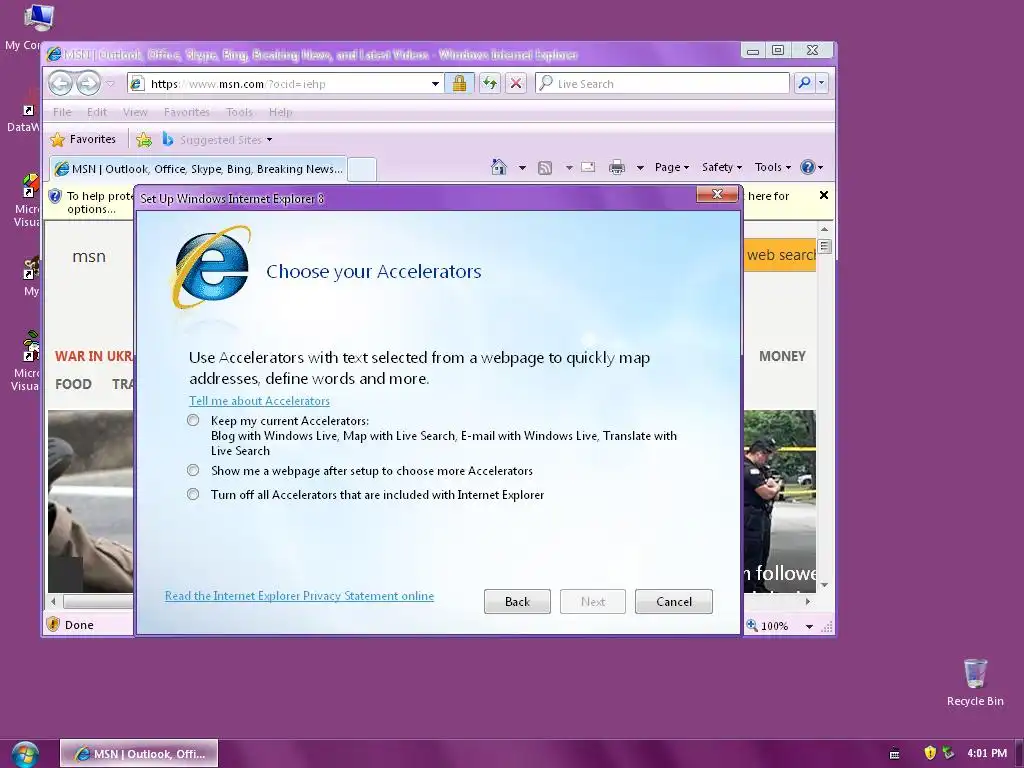Open the Windows Start orb

pyautogui.click(x=24, y=754)
